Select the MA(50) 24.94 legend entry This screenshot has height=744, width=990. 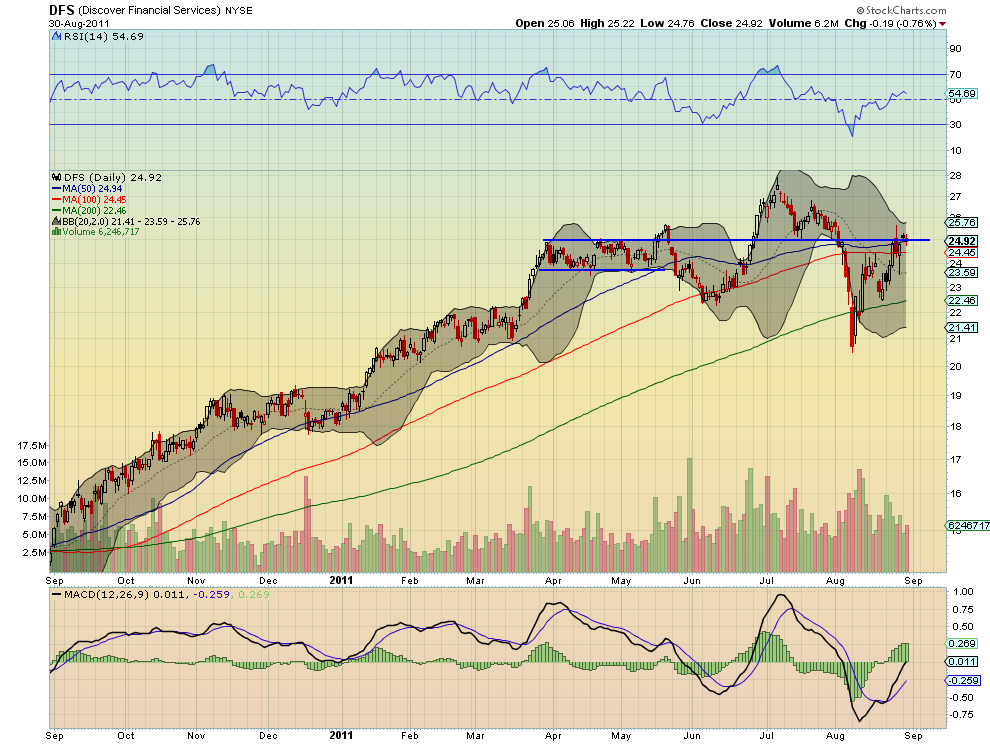click(87, 188)
